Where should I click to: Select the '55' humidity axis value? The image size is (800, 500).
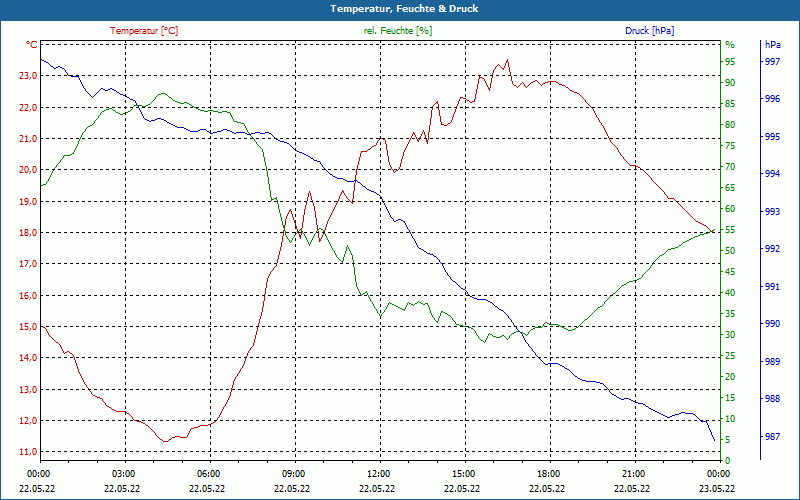point(730,230)
